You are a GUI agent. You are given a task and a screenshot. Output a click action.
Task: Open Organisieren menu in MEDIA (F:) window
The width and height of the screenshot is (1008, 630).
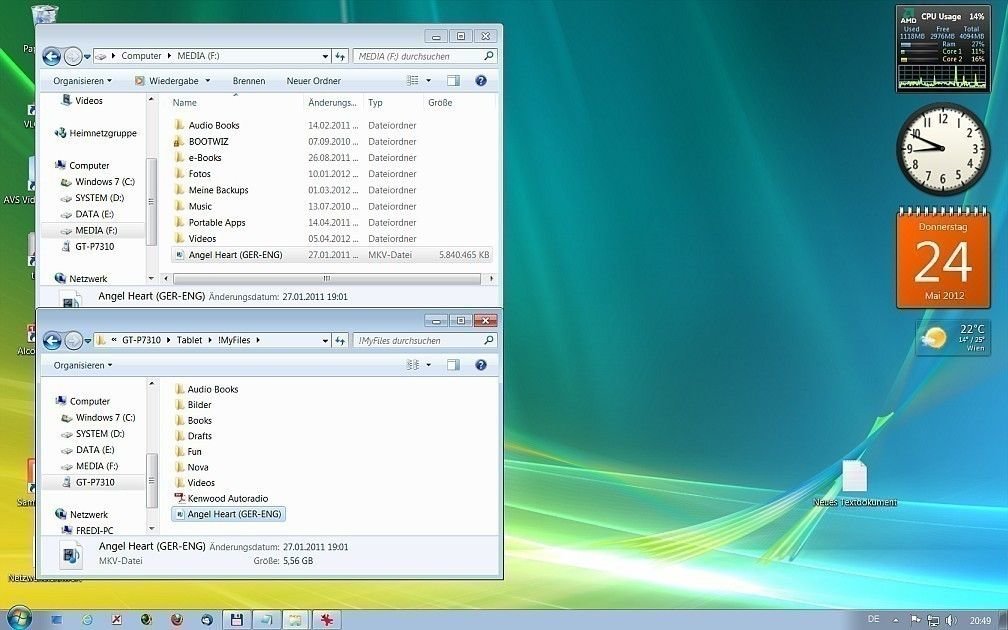(82, 81)
